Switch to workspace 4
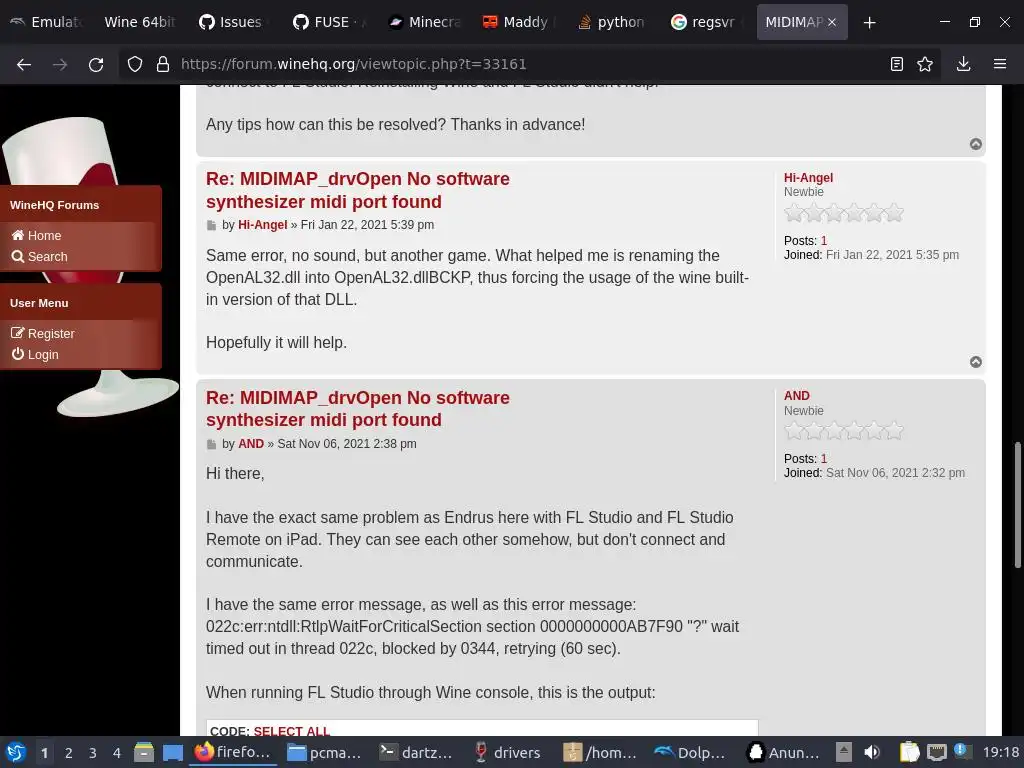1024x768 pixels. (x=117, y=753)
